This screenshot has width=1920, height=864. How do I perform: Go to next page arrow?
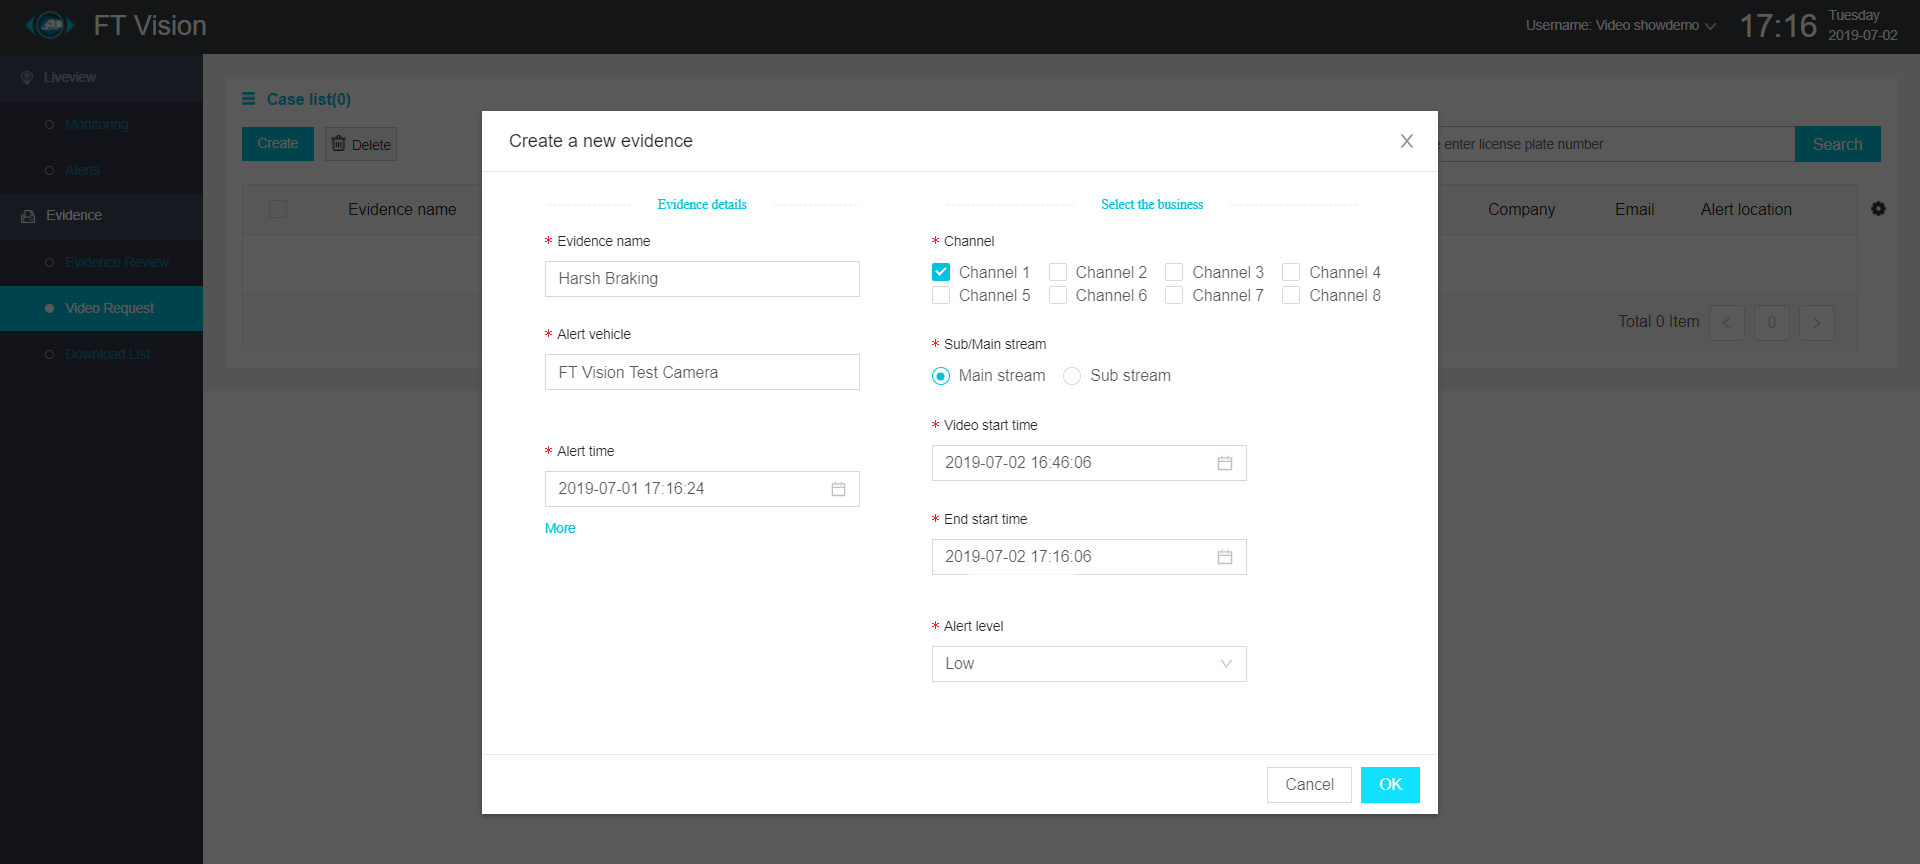coord(1817,323)
